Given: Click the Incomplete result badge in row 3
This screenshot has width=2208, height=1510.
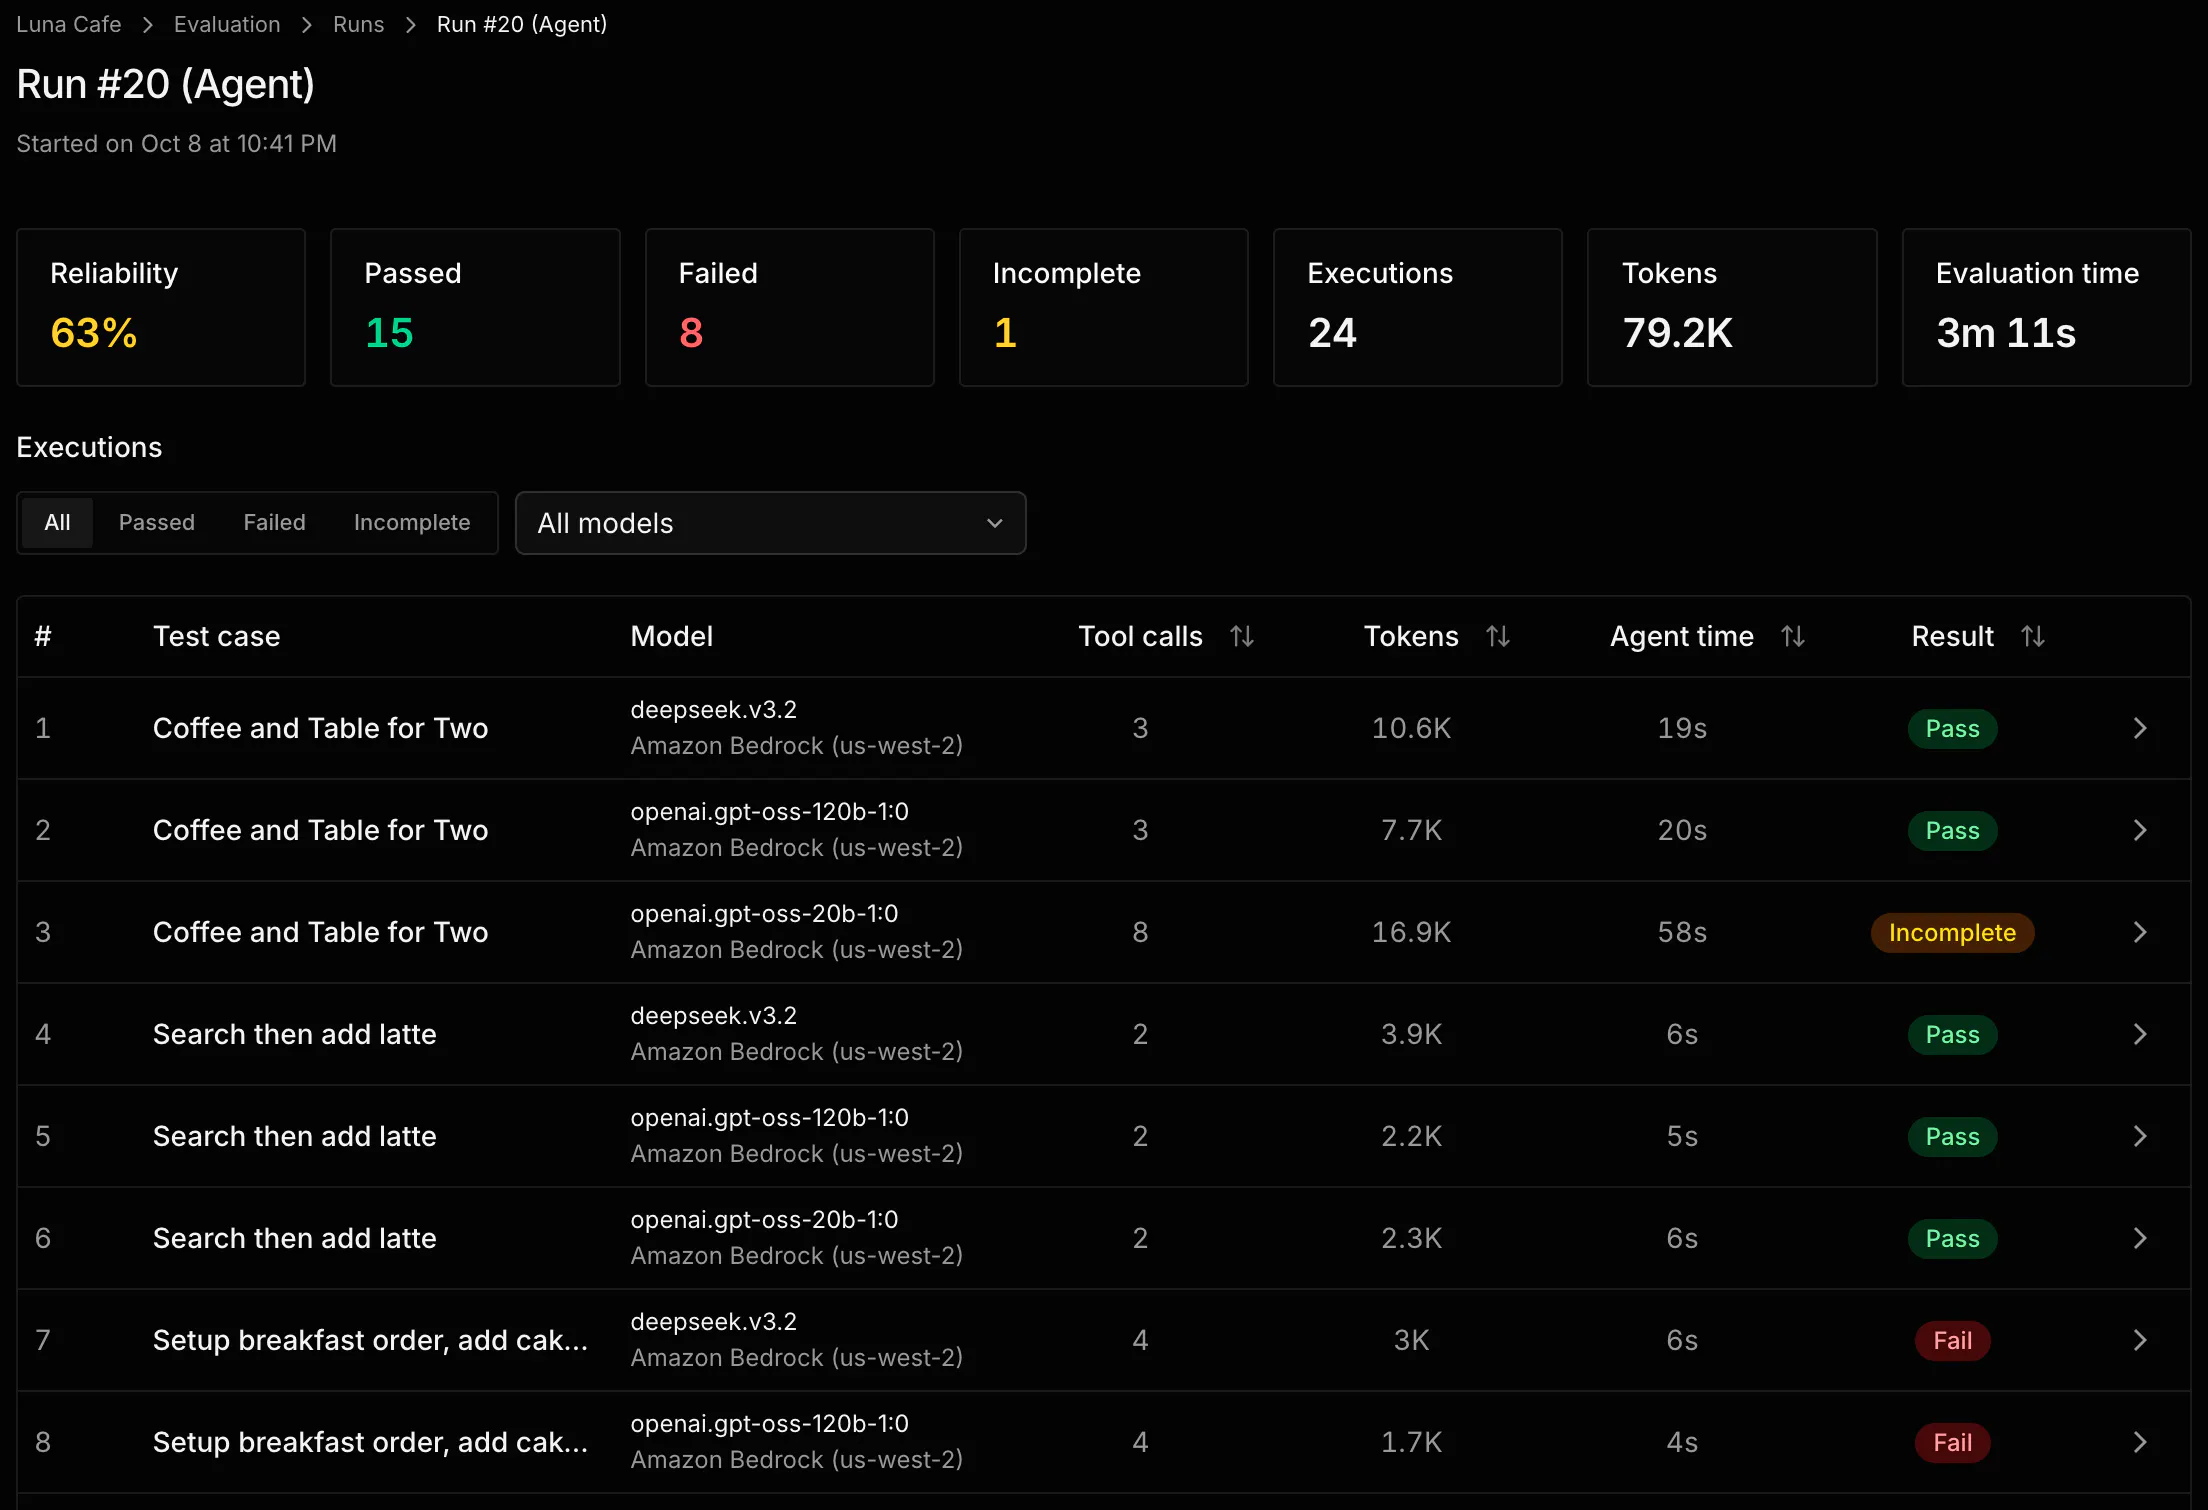Looking at the screenshot, I should point(1952,932).
